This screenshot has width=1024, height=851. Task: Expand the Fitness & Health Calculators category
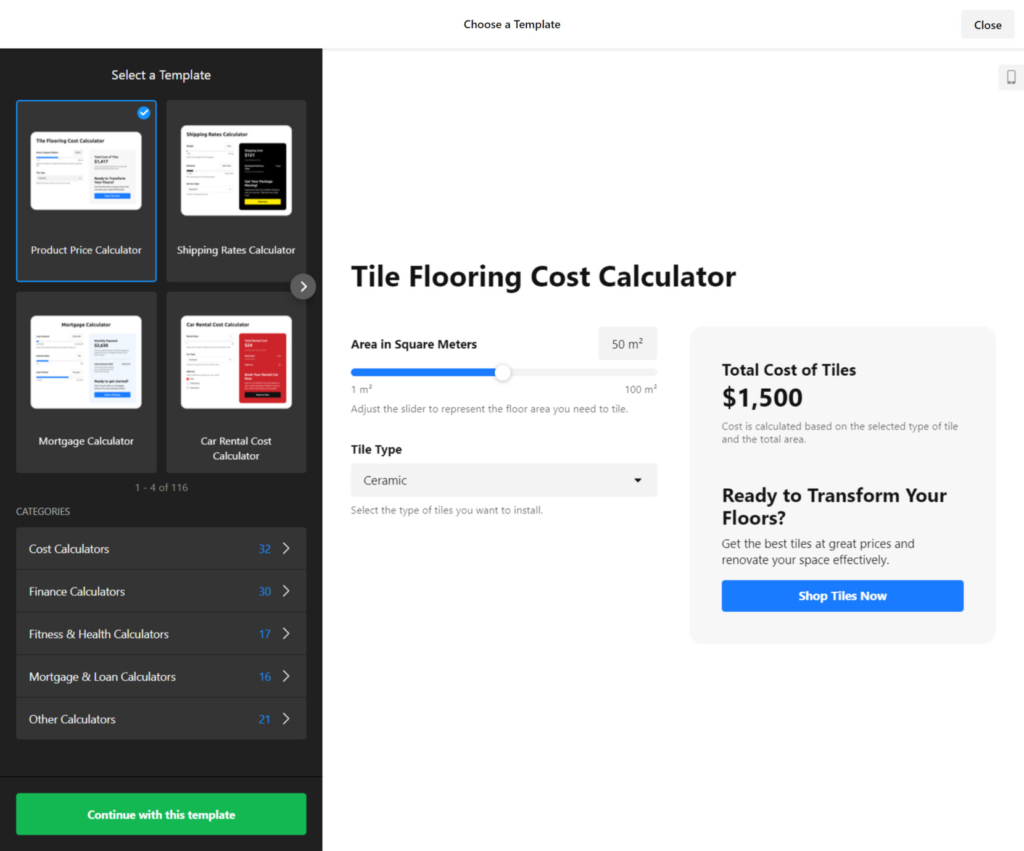tap(160, 633)
